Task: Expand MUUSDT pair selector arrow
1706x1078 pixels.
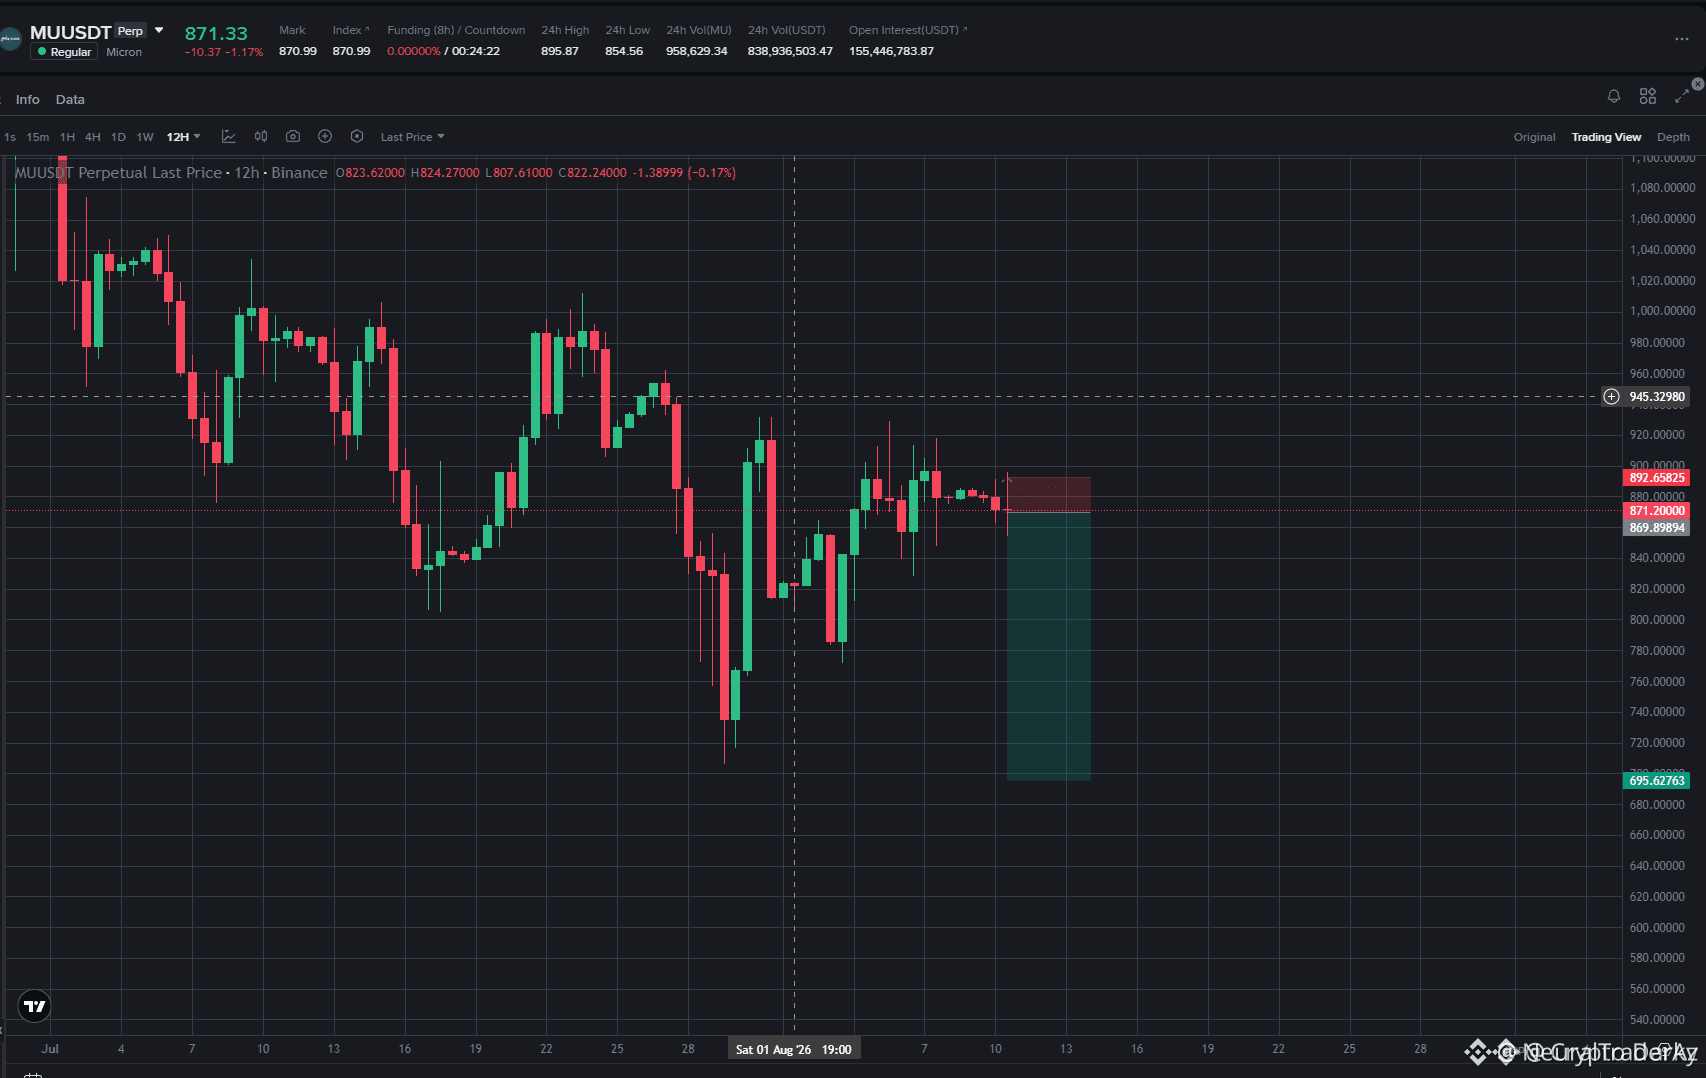Action: pos(159,31)
